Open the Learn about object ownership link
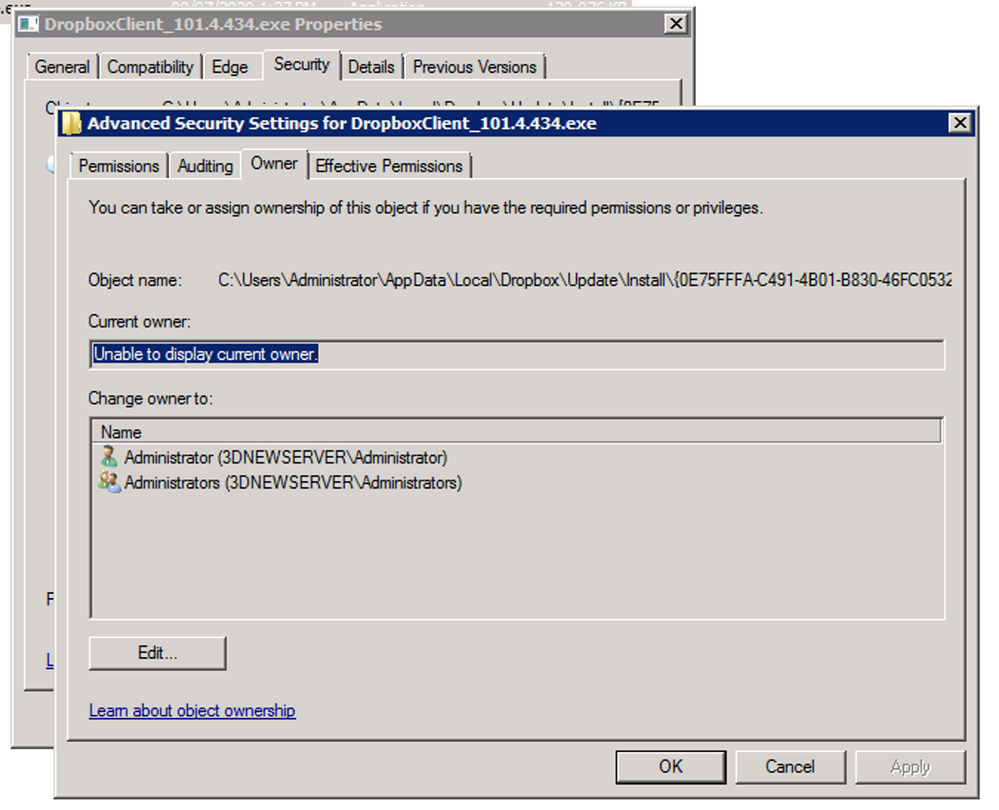 click(x=192, y=710)
